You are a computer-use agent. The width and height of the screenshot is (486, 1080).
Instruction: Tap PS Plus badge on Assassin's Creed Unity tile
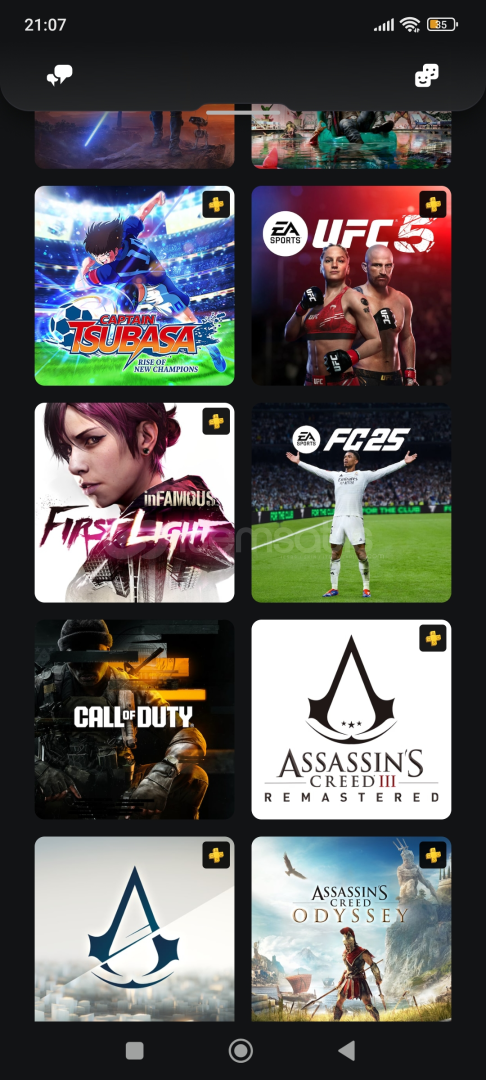[216, 855]
